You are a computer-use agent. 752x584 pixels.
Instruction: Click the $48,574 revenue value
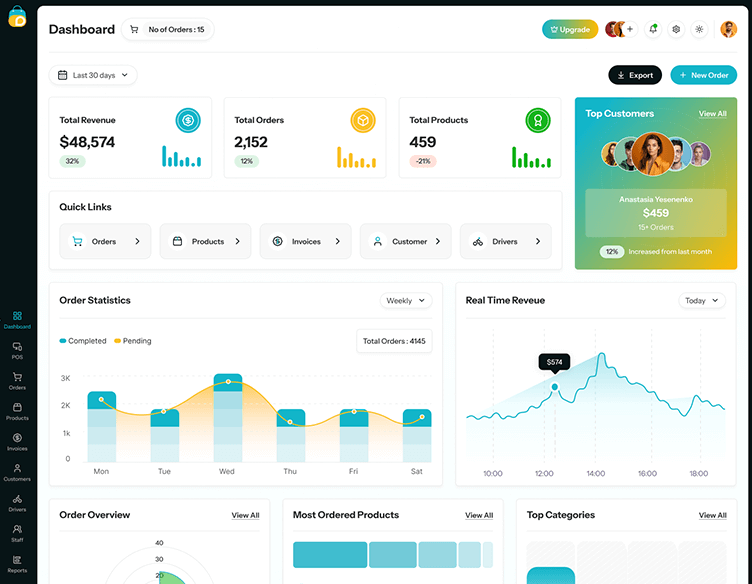[87, 142]
